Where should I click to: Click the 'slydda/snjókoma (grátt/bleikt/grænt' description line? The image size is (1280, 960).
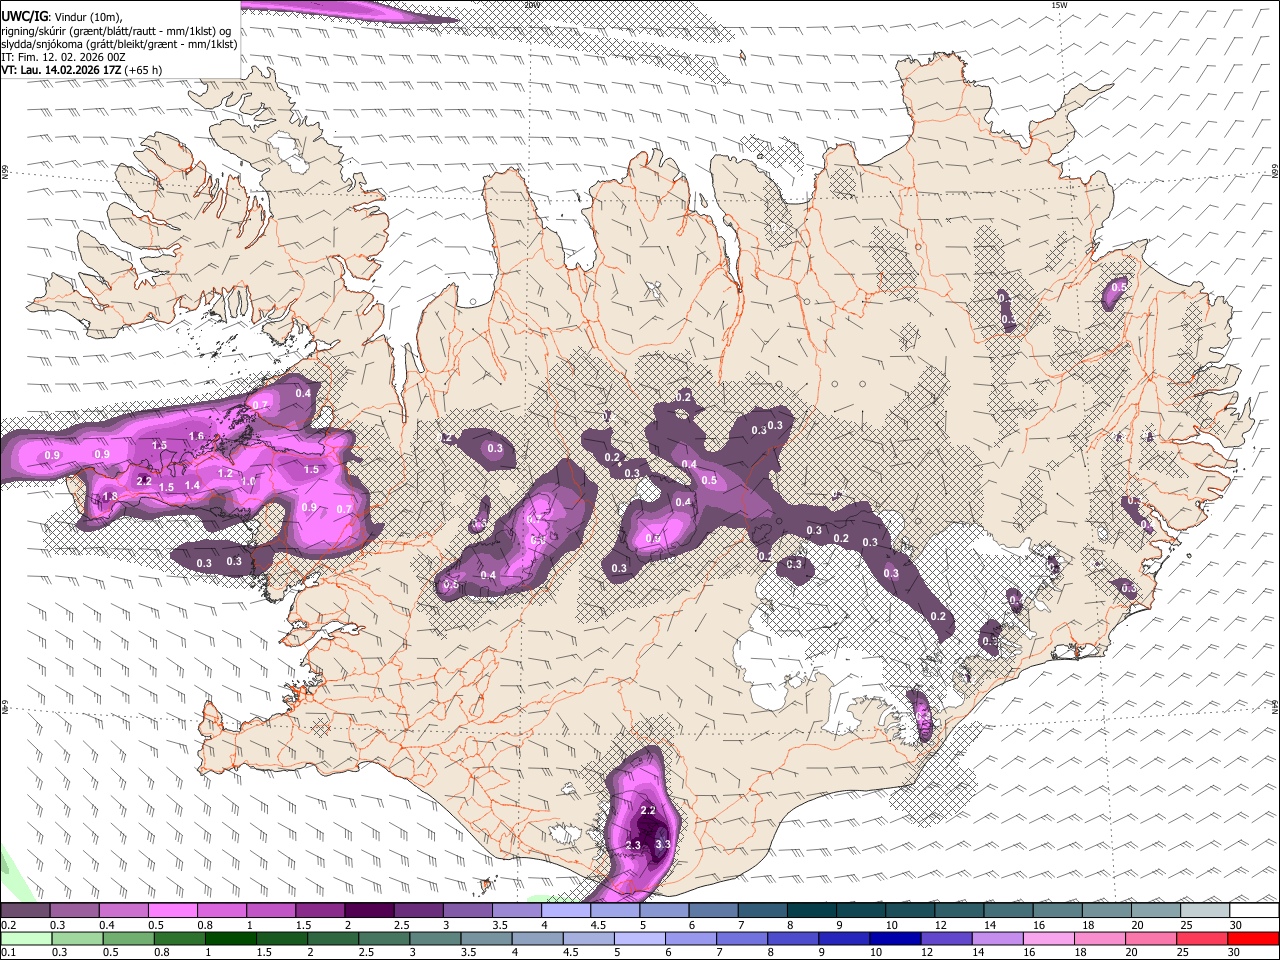coord(119,44)
